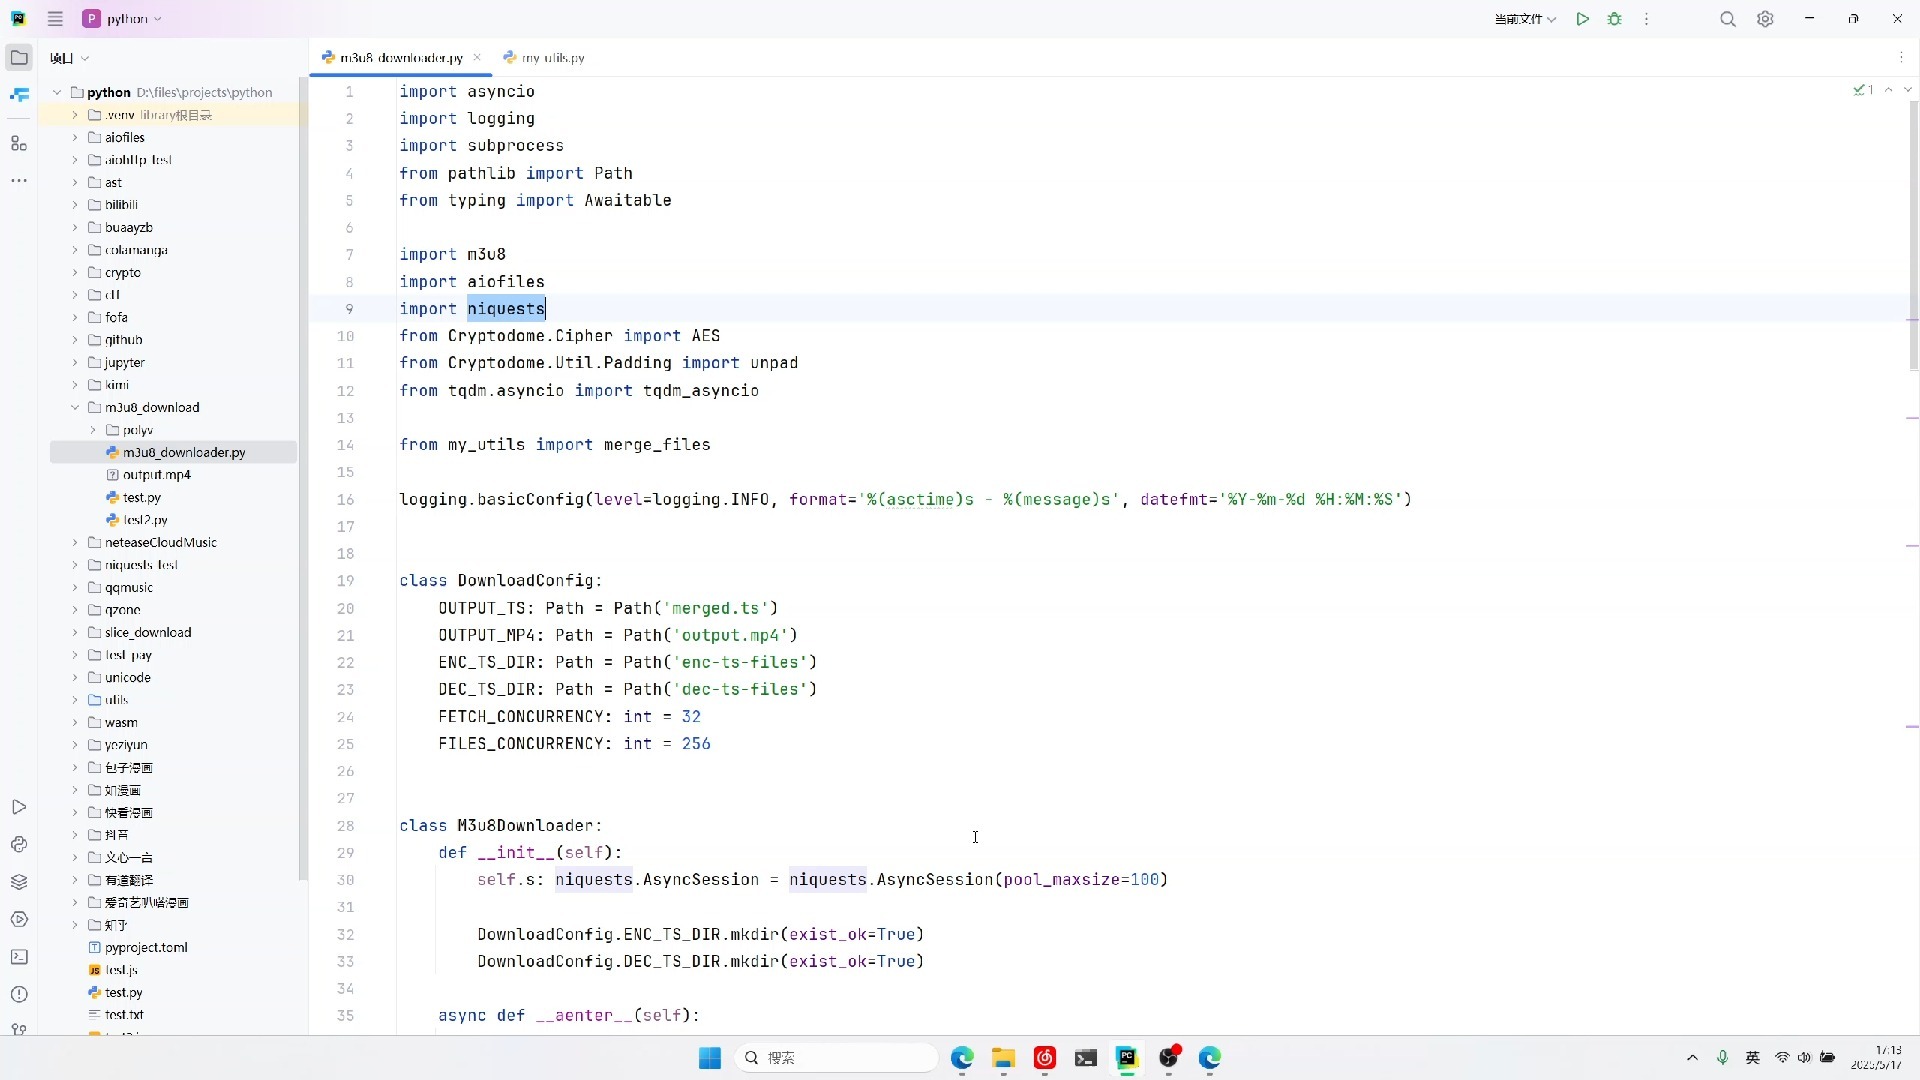Collapse the m3u8_download folder
The image size is (1920, 1080).
(x=75, y=407)
